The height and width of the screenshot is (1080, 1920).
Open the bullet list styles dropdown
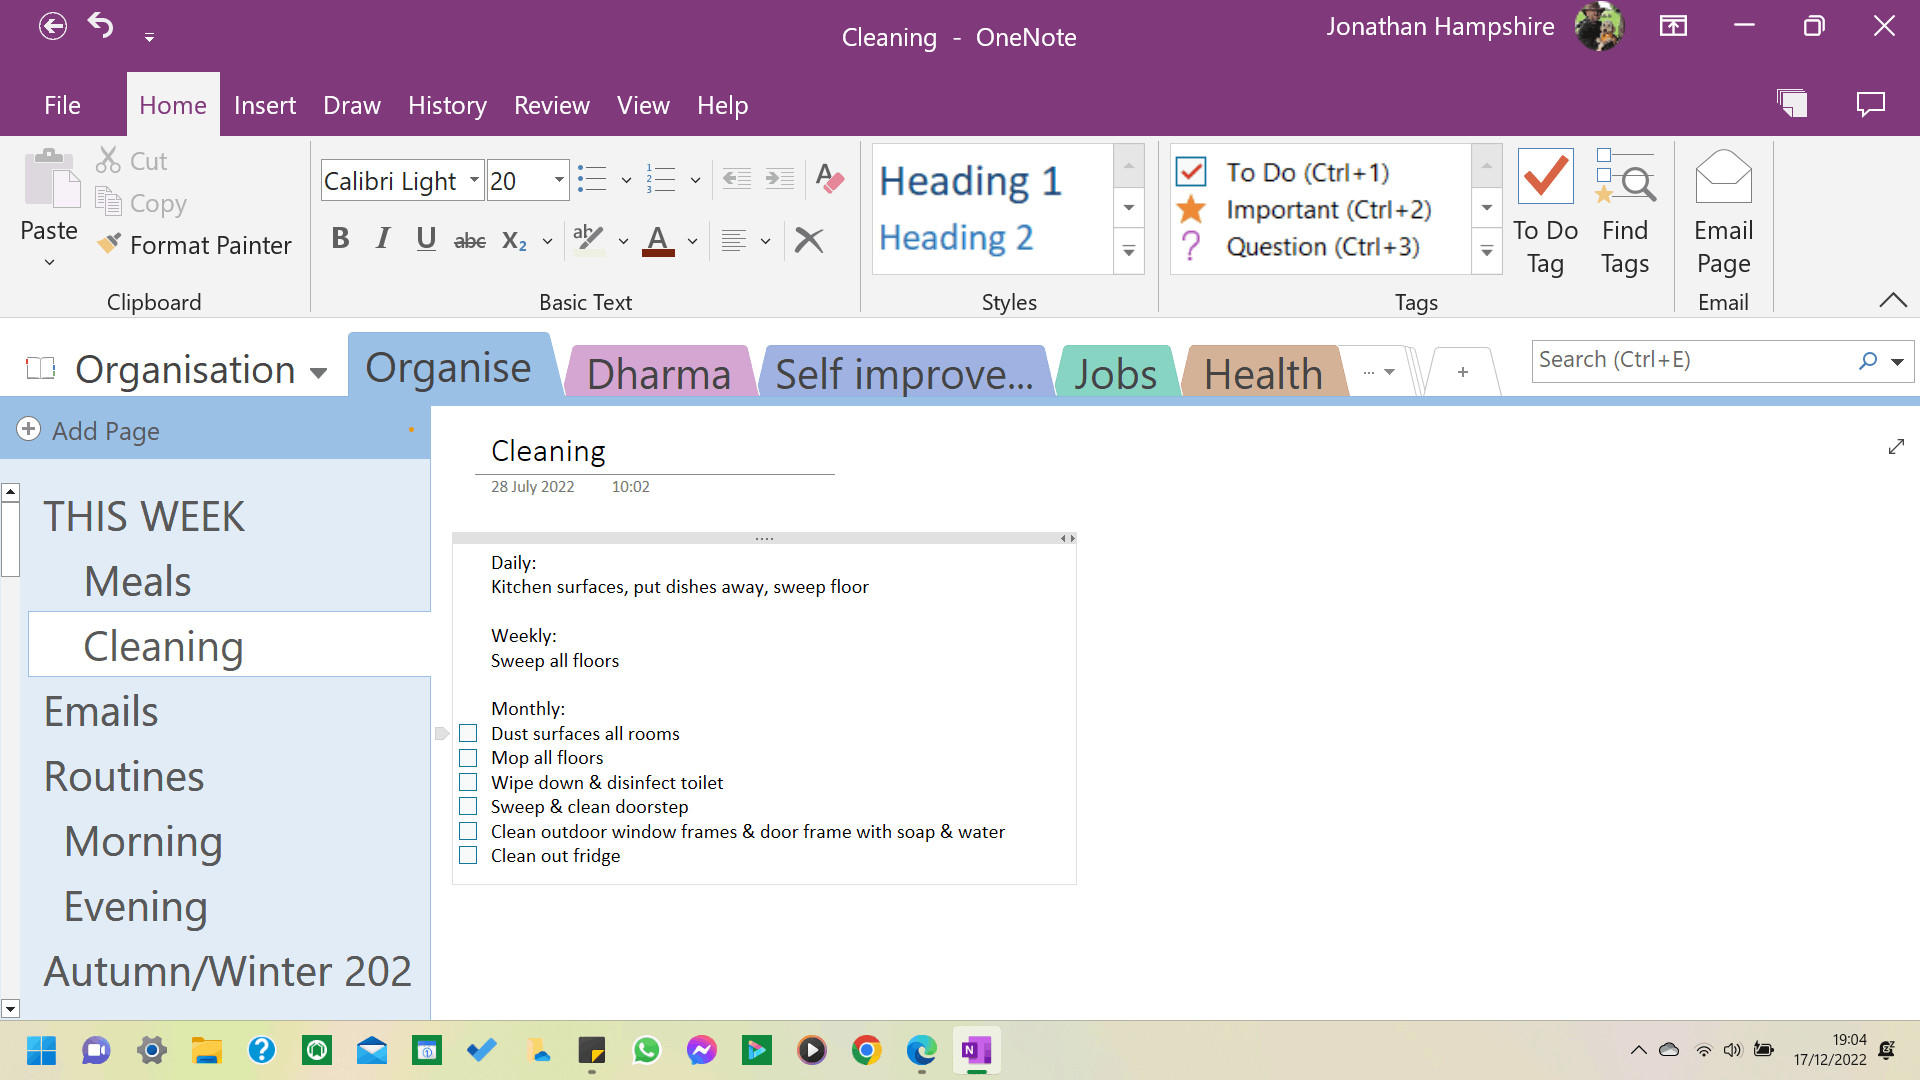[627, 180]
